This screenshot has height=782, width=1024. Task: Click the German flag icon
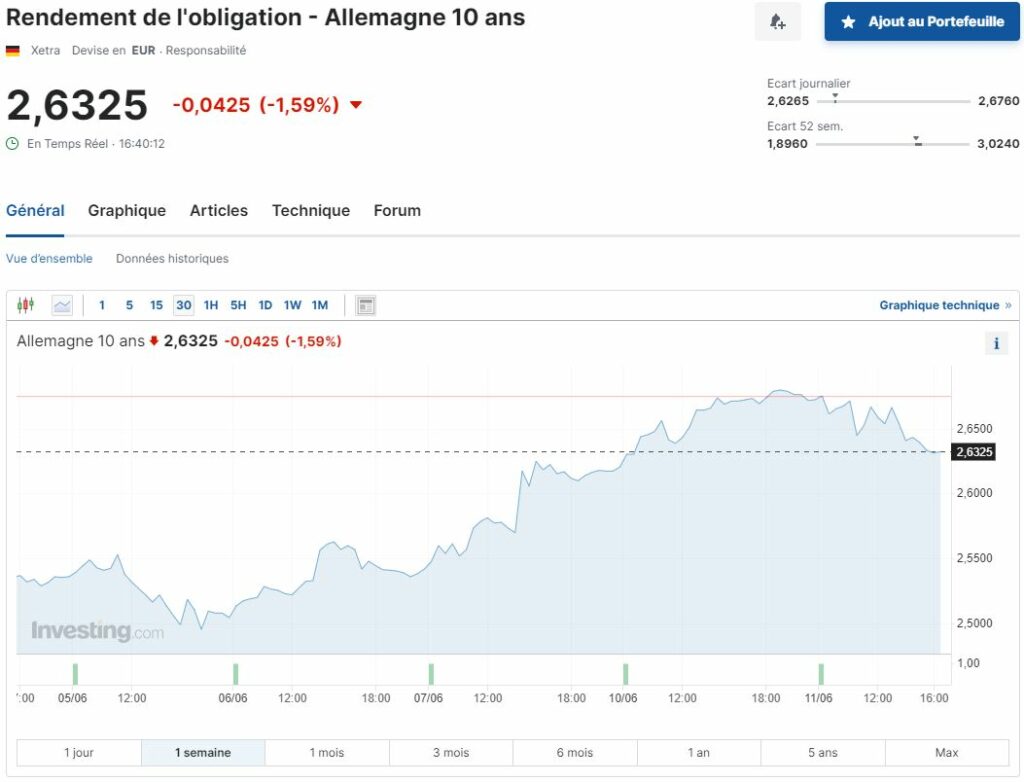[13, 50]
